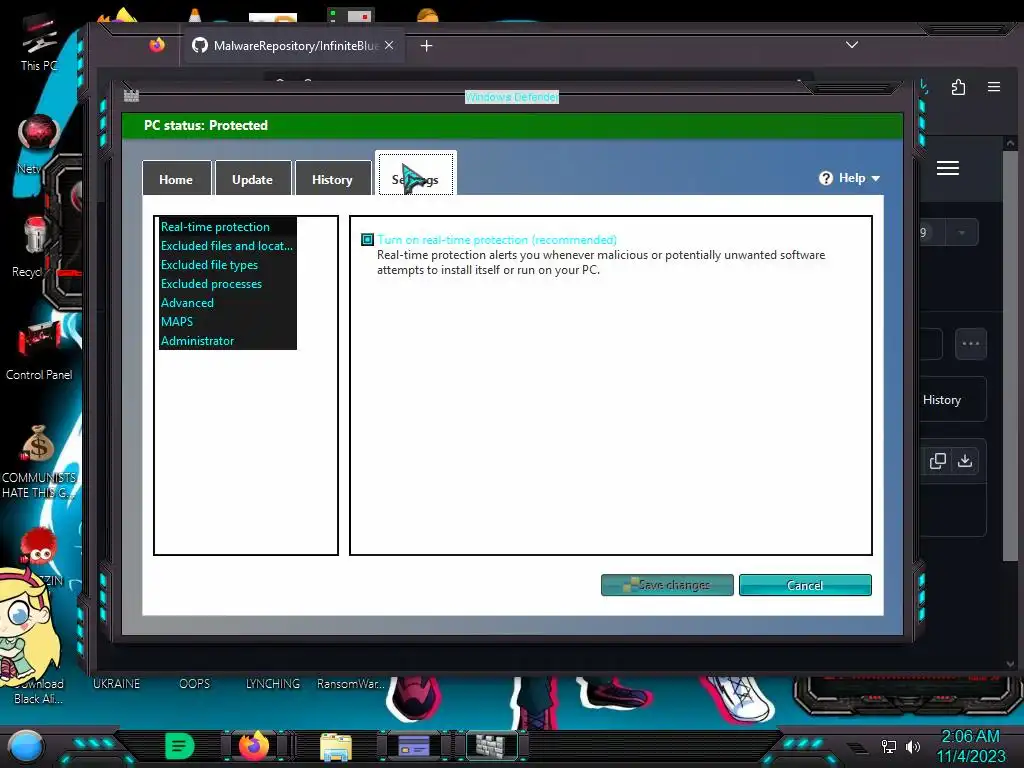Viewport: 1024px width, 768px height.
Task: Click the UKRAINE desktop item label
Action: 116,684
